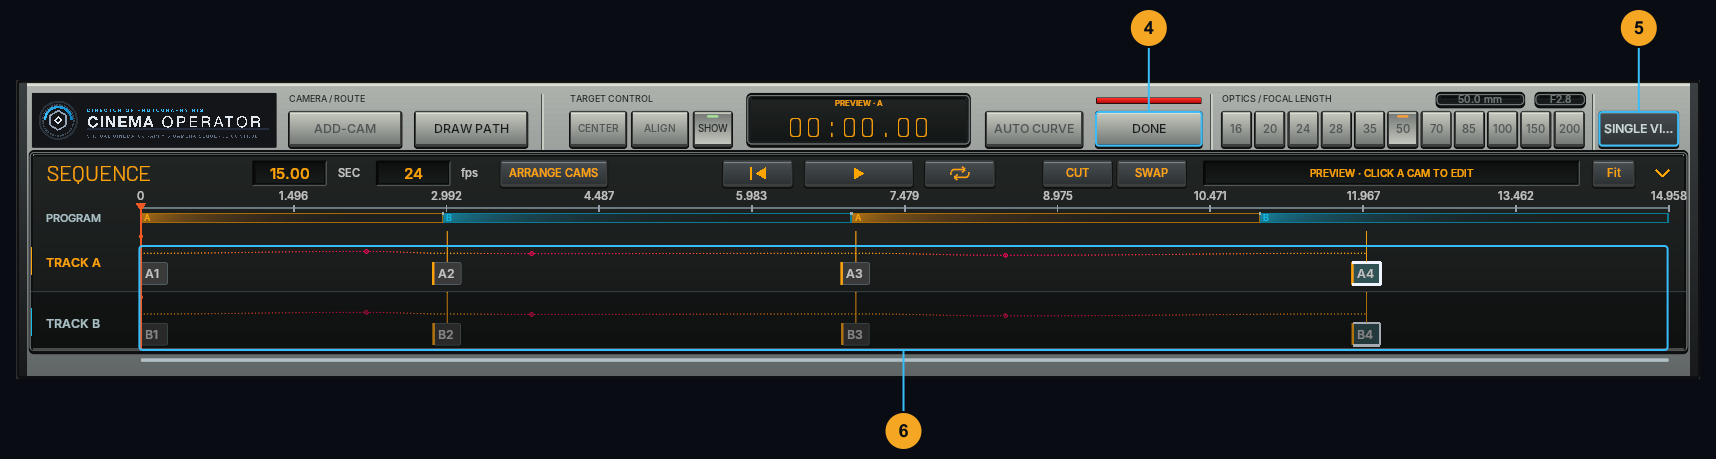Screen dimensions: 1716x459
Task: Click the 50.0 mm focal value field
Action: point(1480,99)
